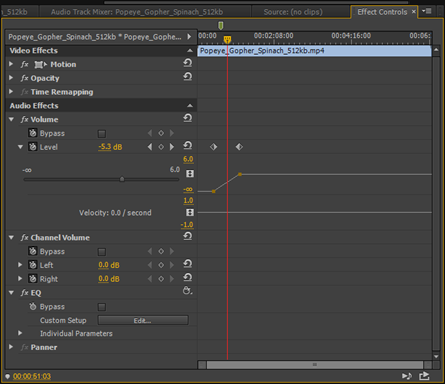
Task: Go to previous Level keyframe
Action: (x=150, y=147)
